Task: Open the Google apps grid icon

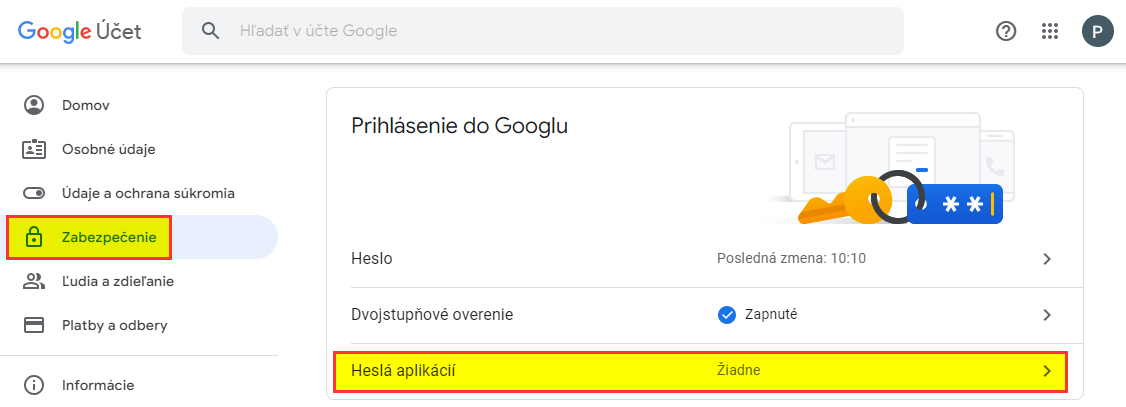Action: pos(1050,31)
